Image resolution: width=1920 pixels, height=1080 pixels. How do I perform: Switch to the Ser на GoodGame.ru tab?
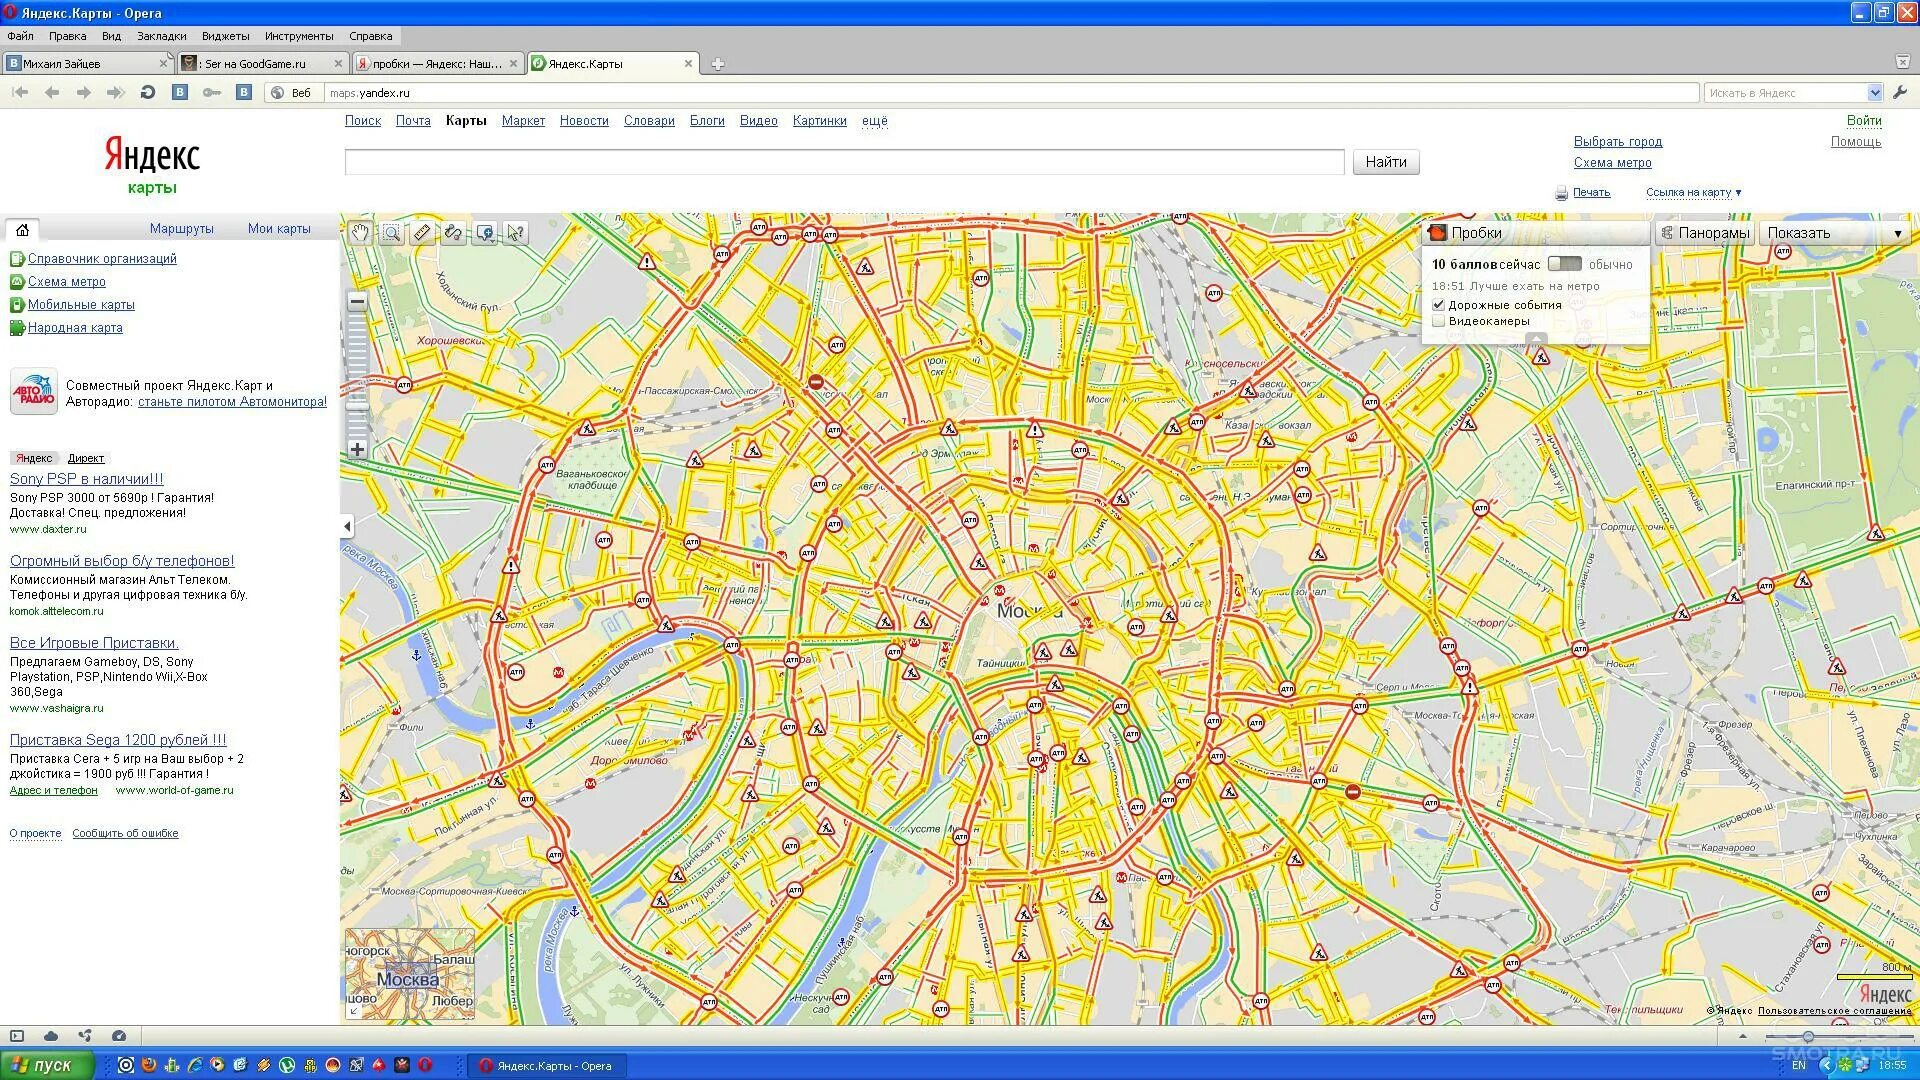pyautogui.click(x=262, y=63)
